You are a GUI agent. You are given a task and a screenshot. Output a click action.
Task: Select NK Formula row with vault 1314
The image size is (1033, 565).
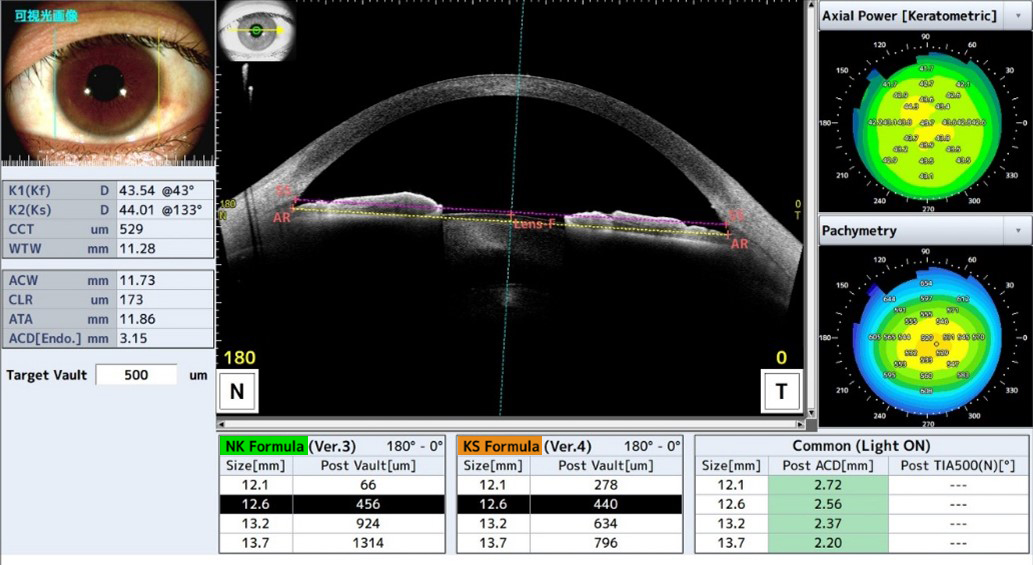point(332,543)
